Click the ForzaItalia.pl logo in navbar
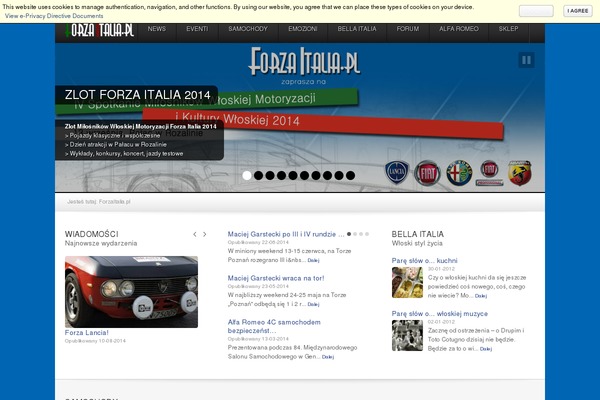 (x=99, y=30)
